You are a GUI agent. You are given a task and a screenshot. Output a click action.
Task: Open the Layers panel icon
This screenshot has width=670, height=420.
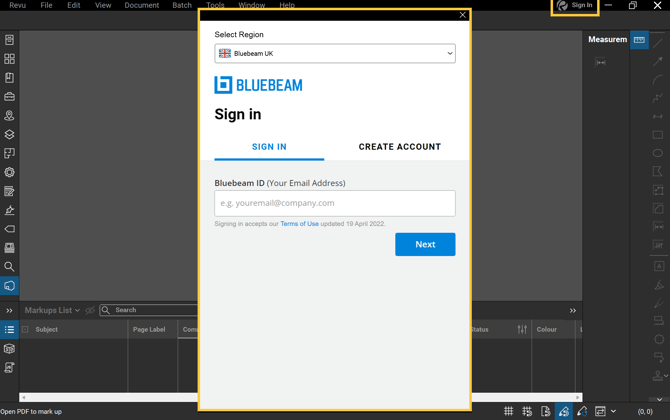tap(9, 134)
